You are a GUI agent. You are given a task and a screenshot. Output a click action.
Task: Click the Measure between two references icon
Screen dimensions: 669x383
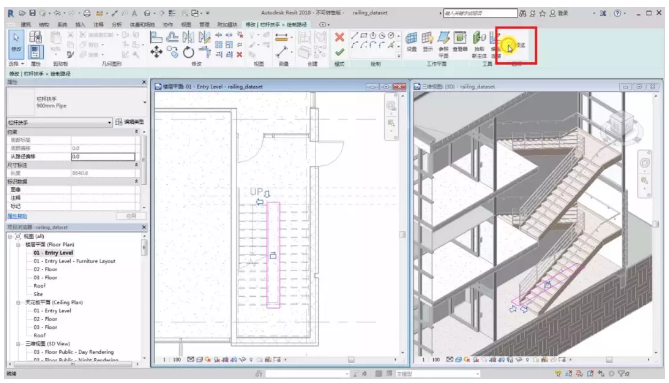point(282,52)
